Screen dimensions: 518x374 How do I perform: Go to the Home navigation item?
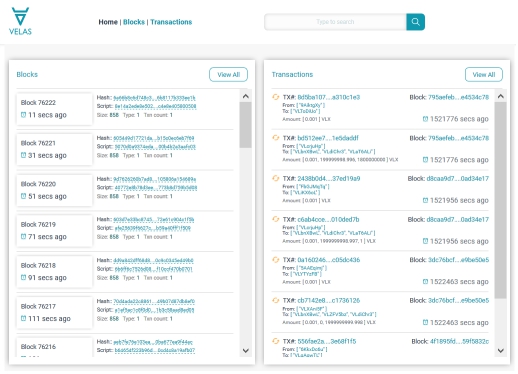coord(108,22)
